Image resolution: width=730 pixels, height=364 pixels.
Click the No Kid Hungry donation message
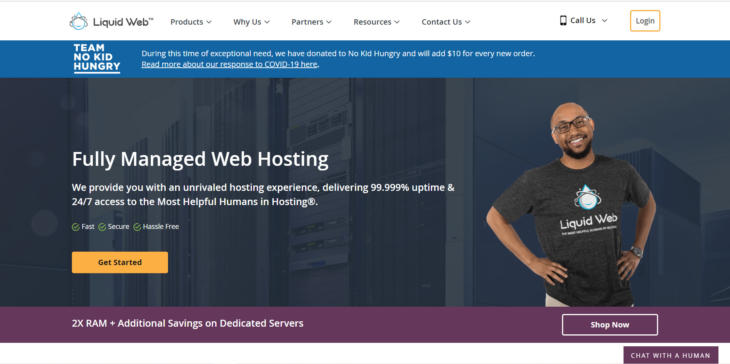pos(338,54)
